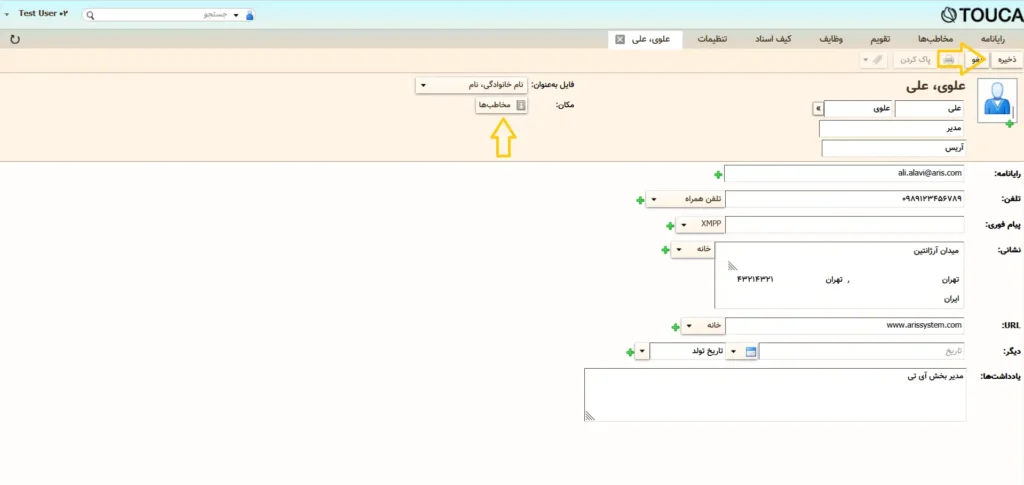Click the contact avatar picture
The width and height of the screenshot is (1024, 485).
click(x=997, y=100)
